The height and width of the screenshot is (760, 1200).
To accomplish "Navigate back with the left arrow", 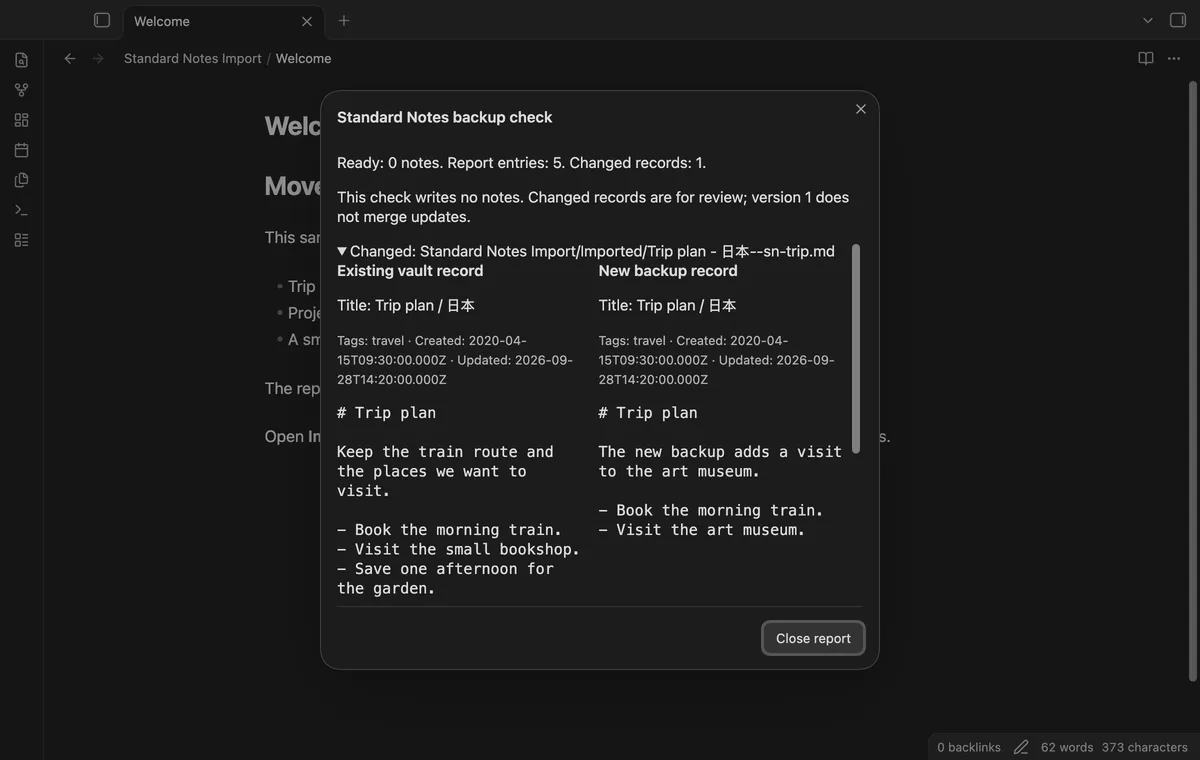I will [70, 58].
